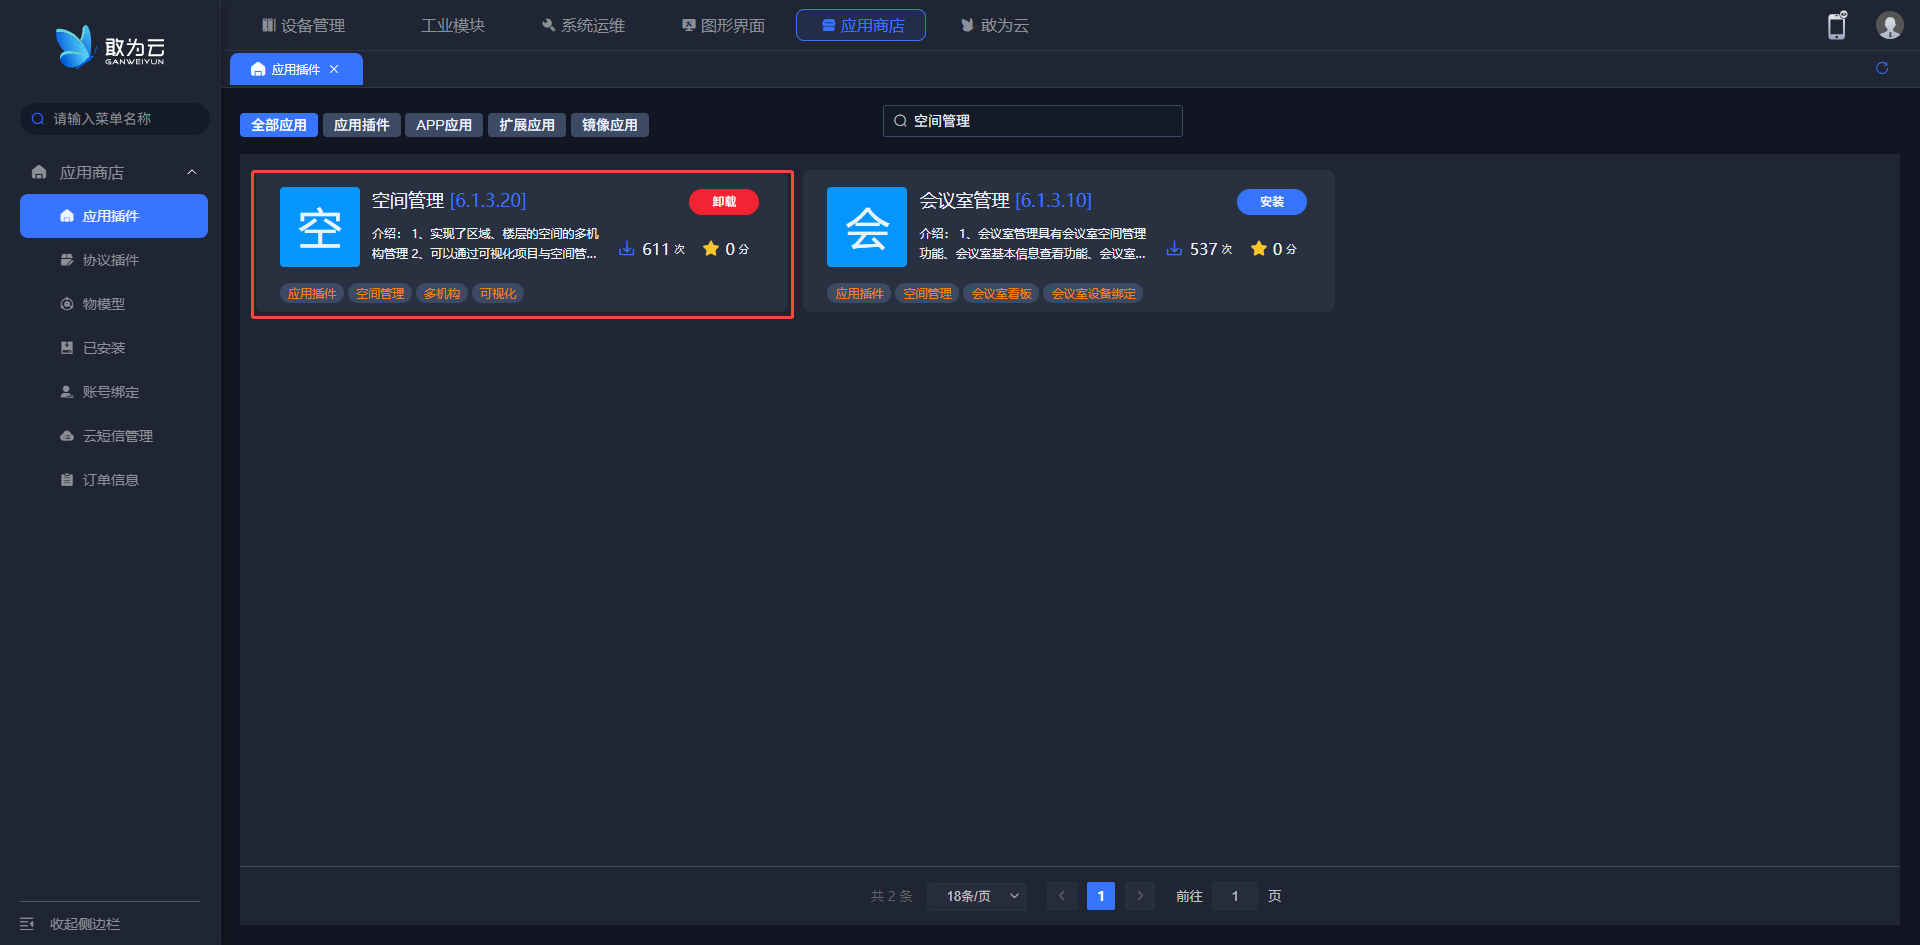Filter by 扩展应用
This screenshot has width=1920, height=945.
pos(527,125)
